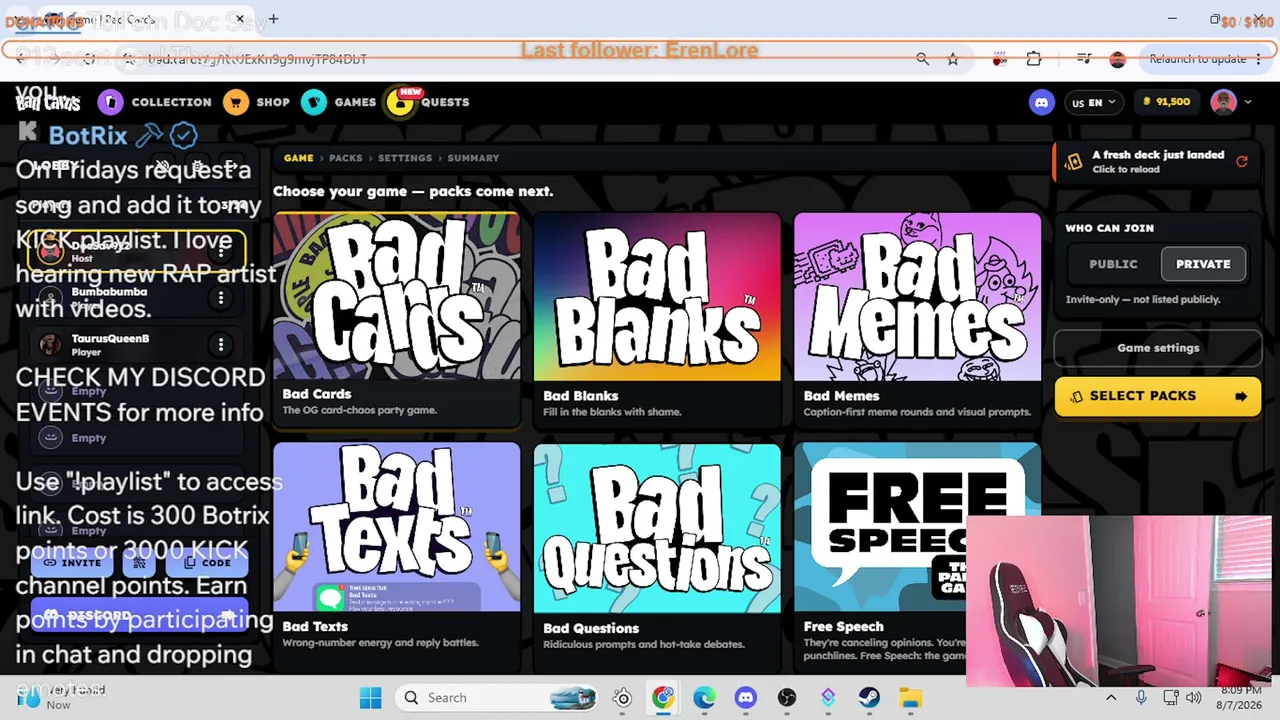This screenshot has width=1280, height=720.
Task: Click the Windows taskbar Search box
Action: 497,697
